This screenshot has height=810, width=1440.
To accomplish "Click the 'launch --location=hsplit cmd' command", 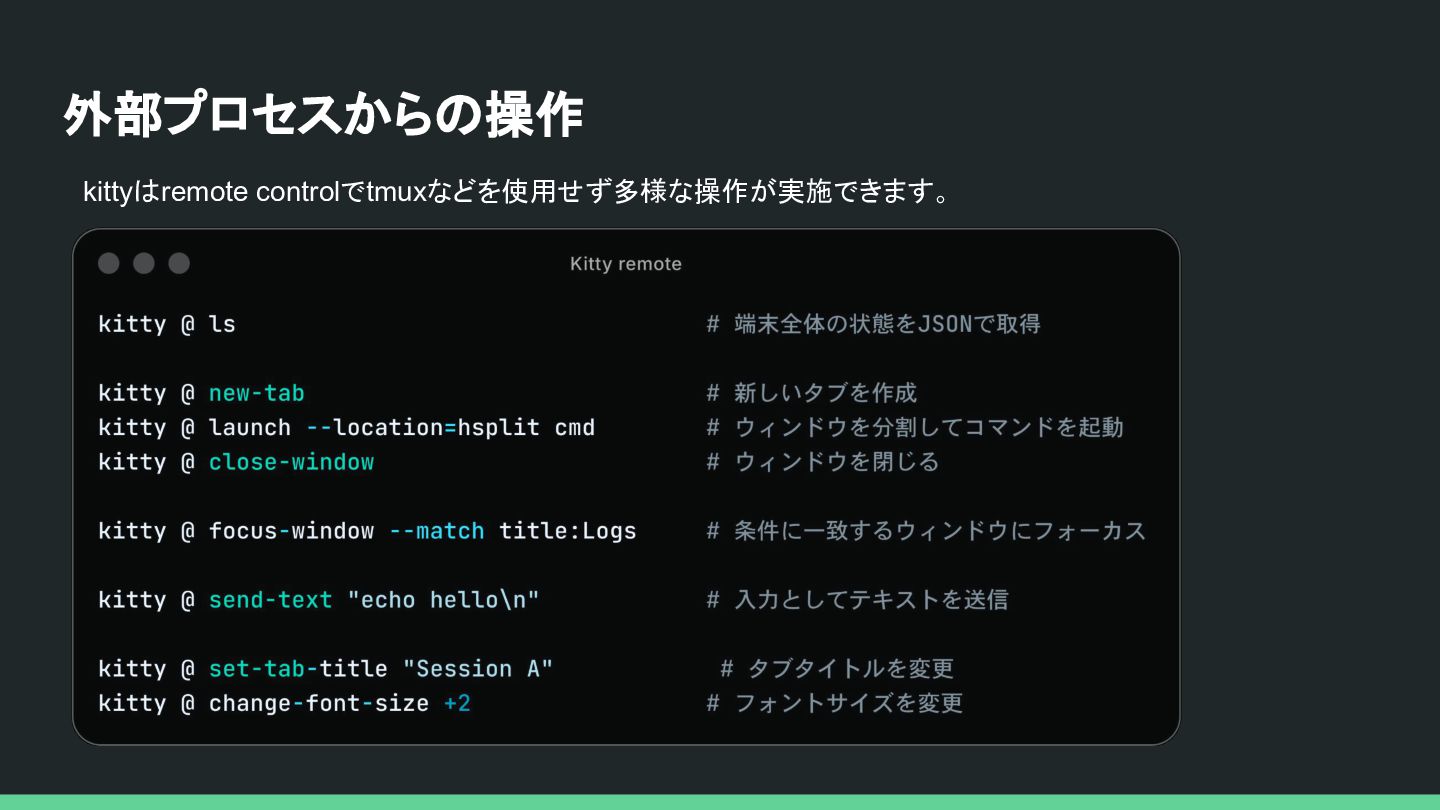I will tap(402, 428).
